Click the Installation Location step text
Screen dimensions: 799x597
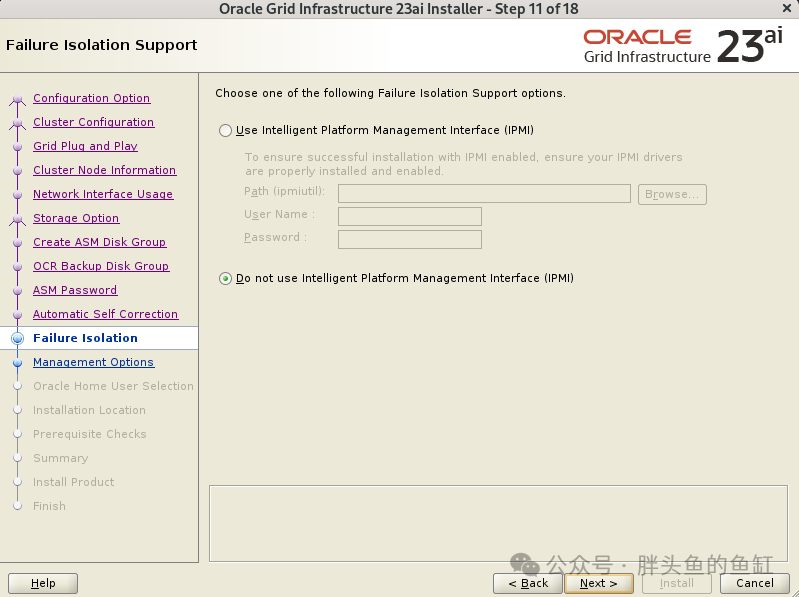[x=89, y=410]
